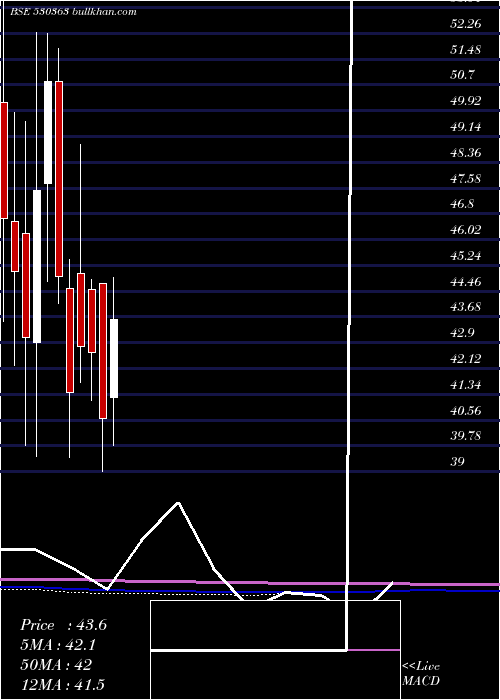The width and height of the screenshot is (500, 700).
Task: Click the 42.9 price axis label
Action: [x=462, y=333]
